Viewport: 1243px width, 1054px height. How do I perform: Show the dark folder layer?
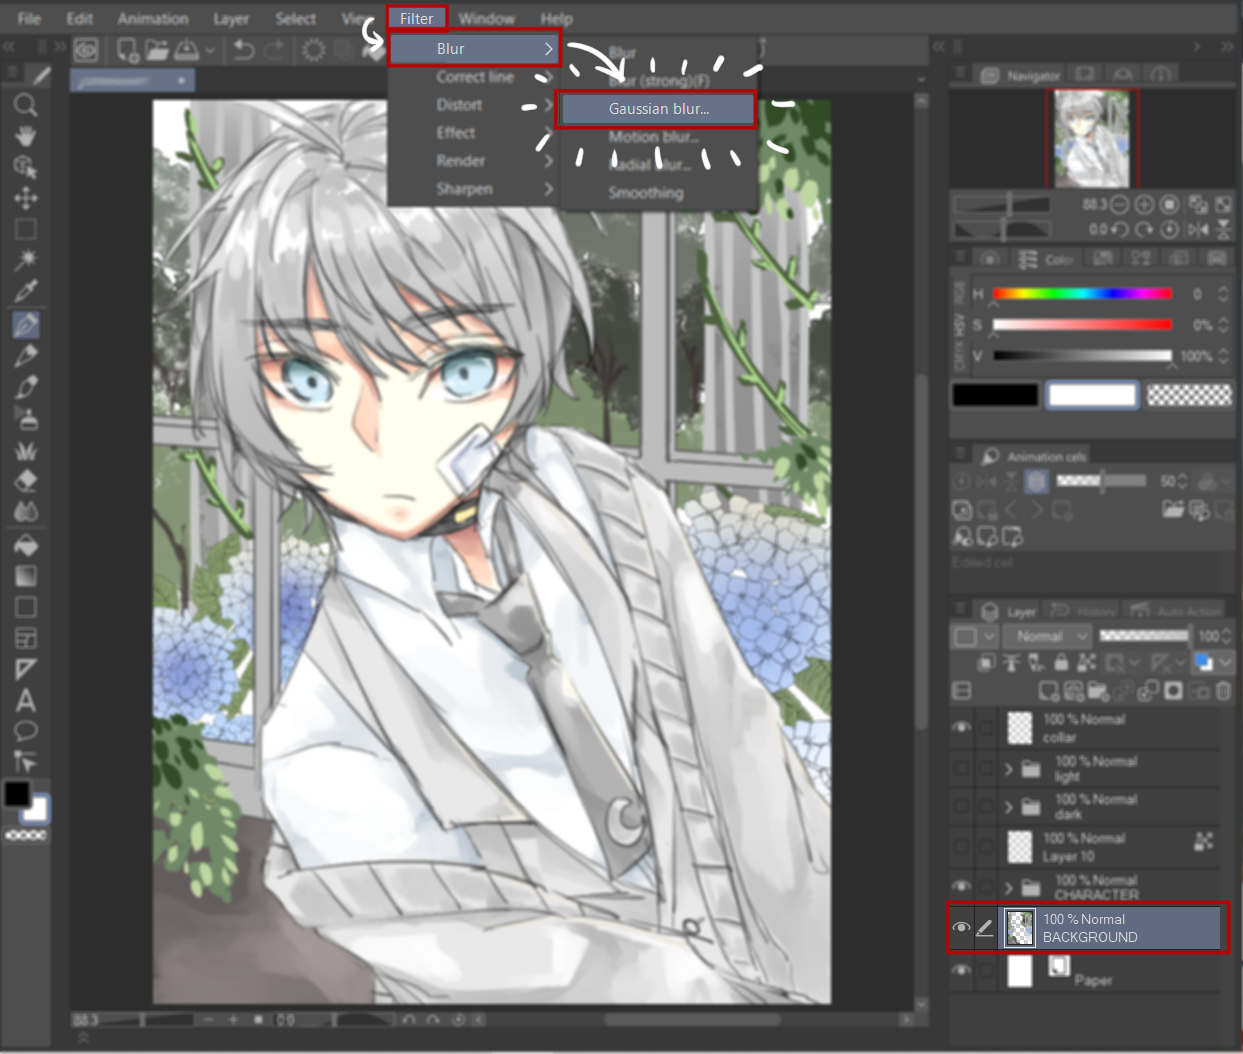tap(961, 806)
